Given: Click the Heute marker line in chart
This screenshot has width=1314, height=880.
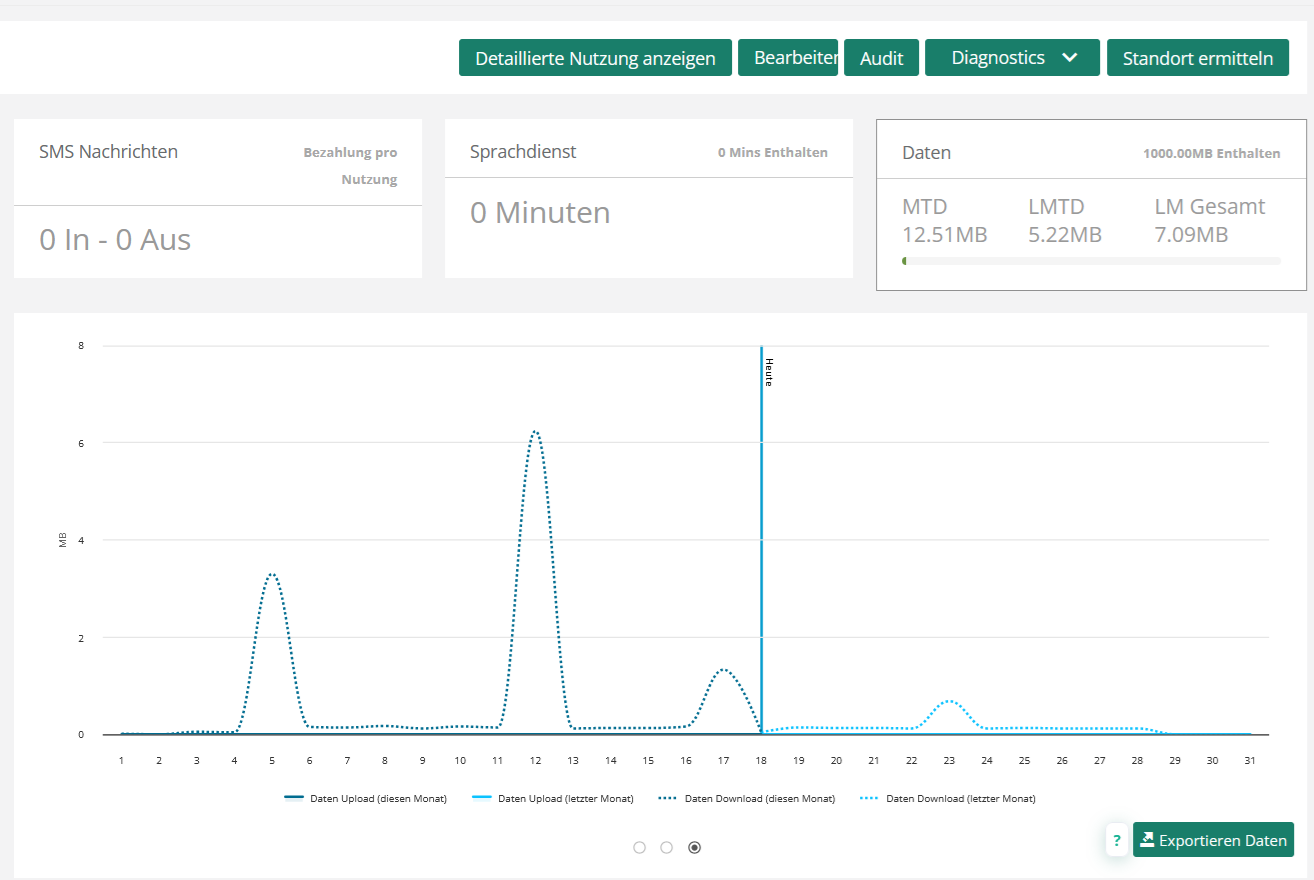Looking at the screenshot, I should point(761,520).
